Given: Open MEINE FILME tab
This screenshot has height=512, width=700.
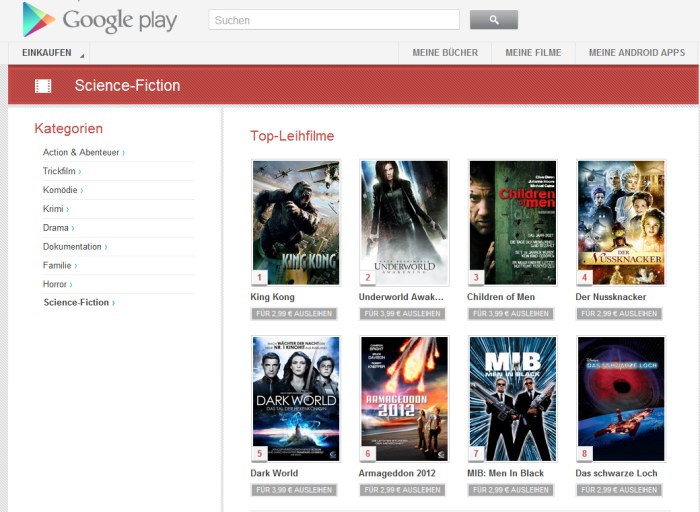Looking at the screenshot, I should [533, 53].
